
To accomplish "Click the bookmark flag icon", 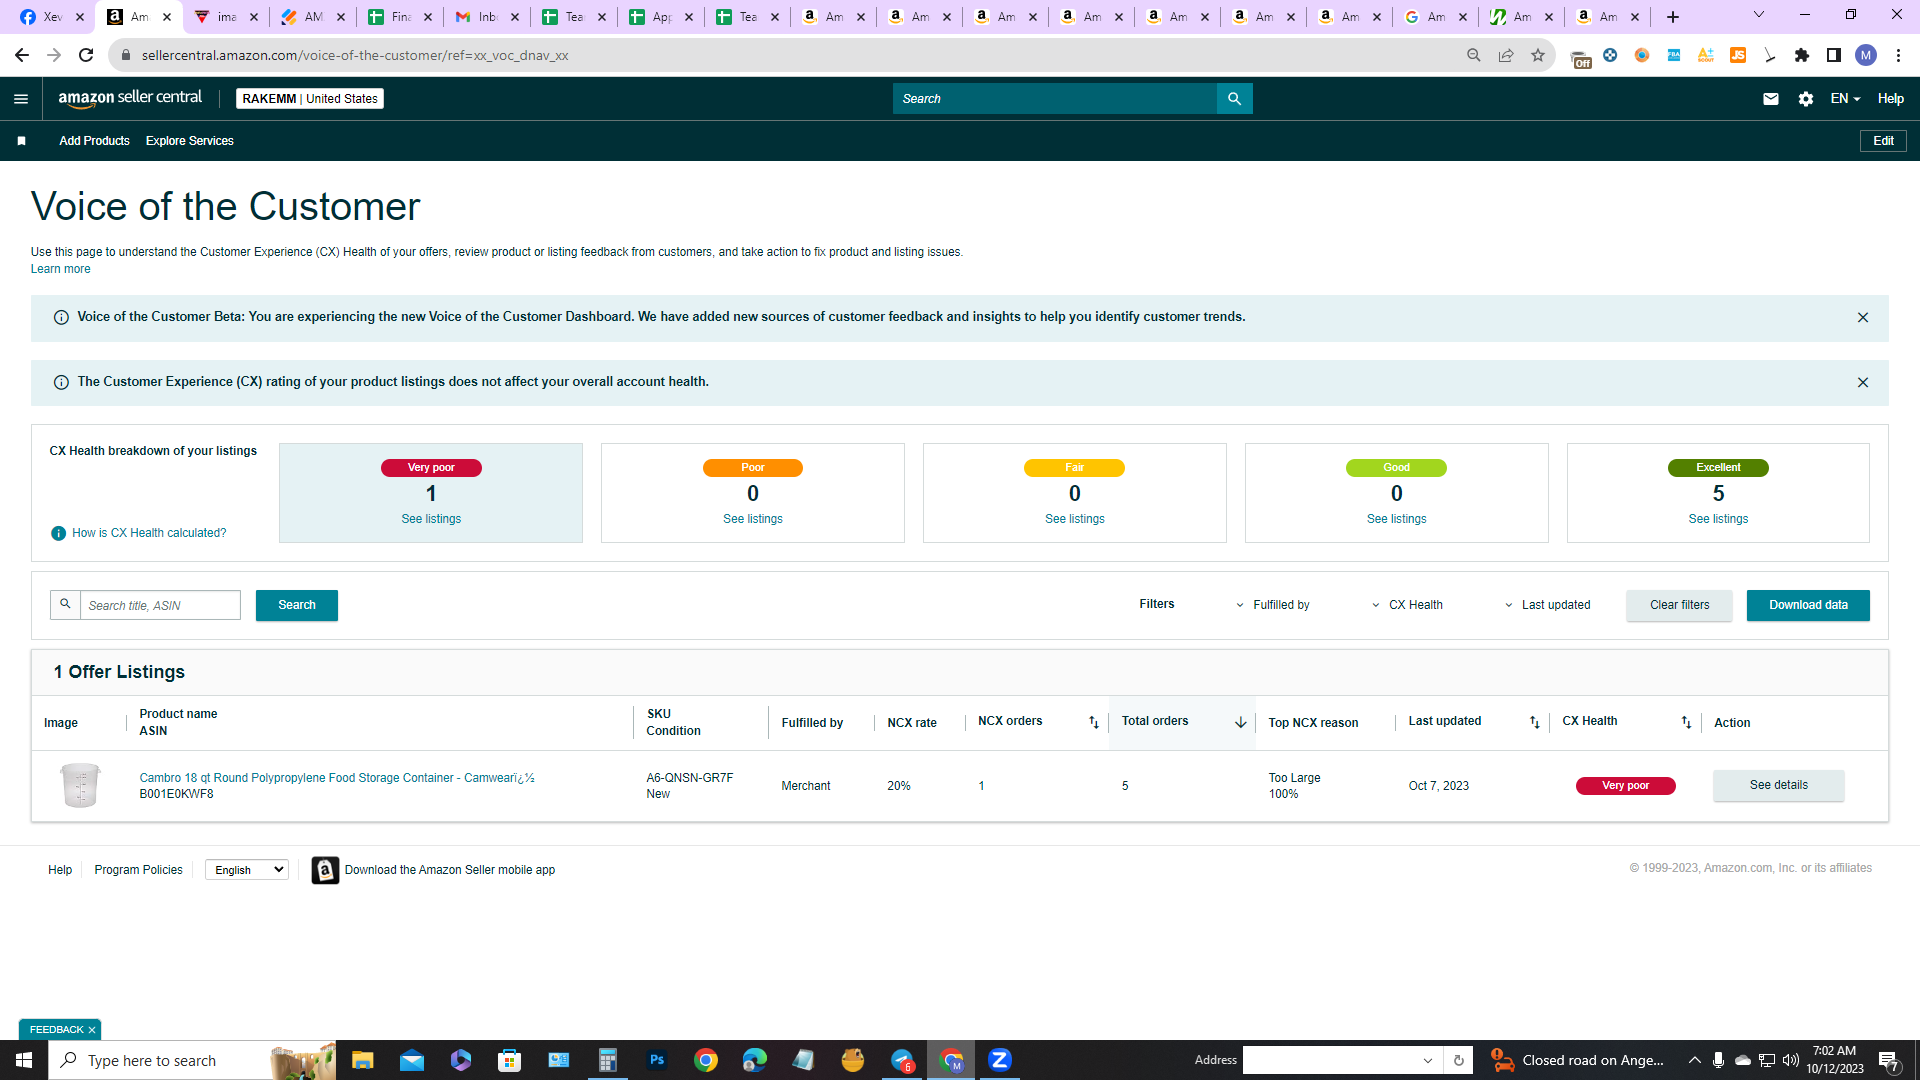I will (x=21, y=141).
